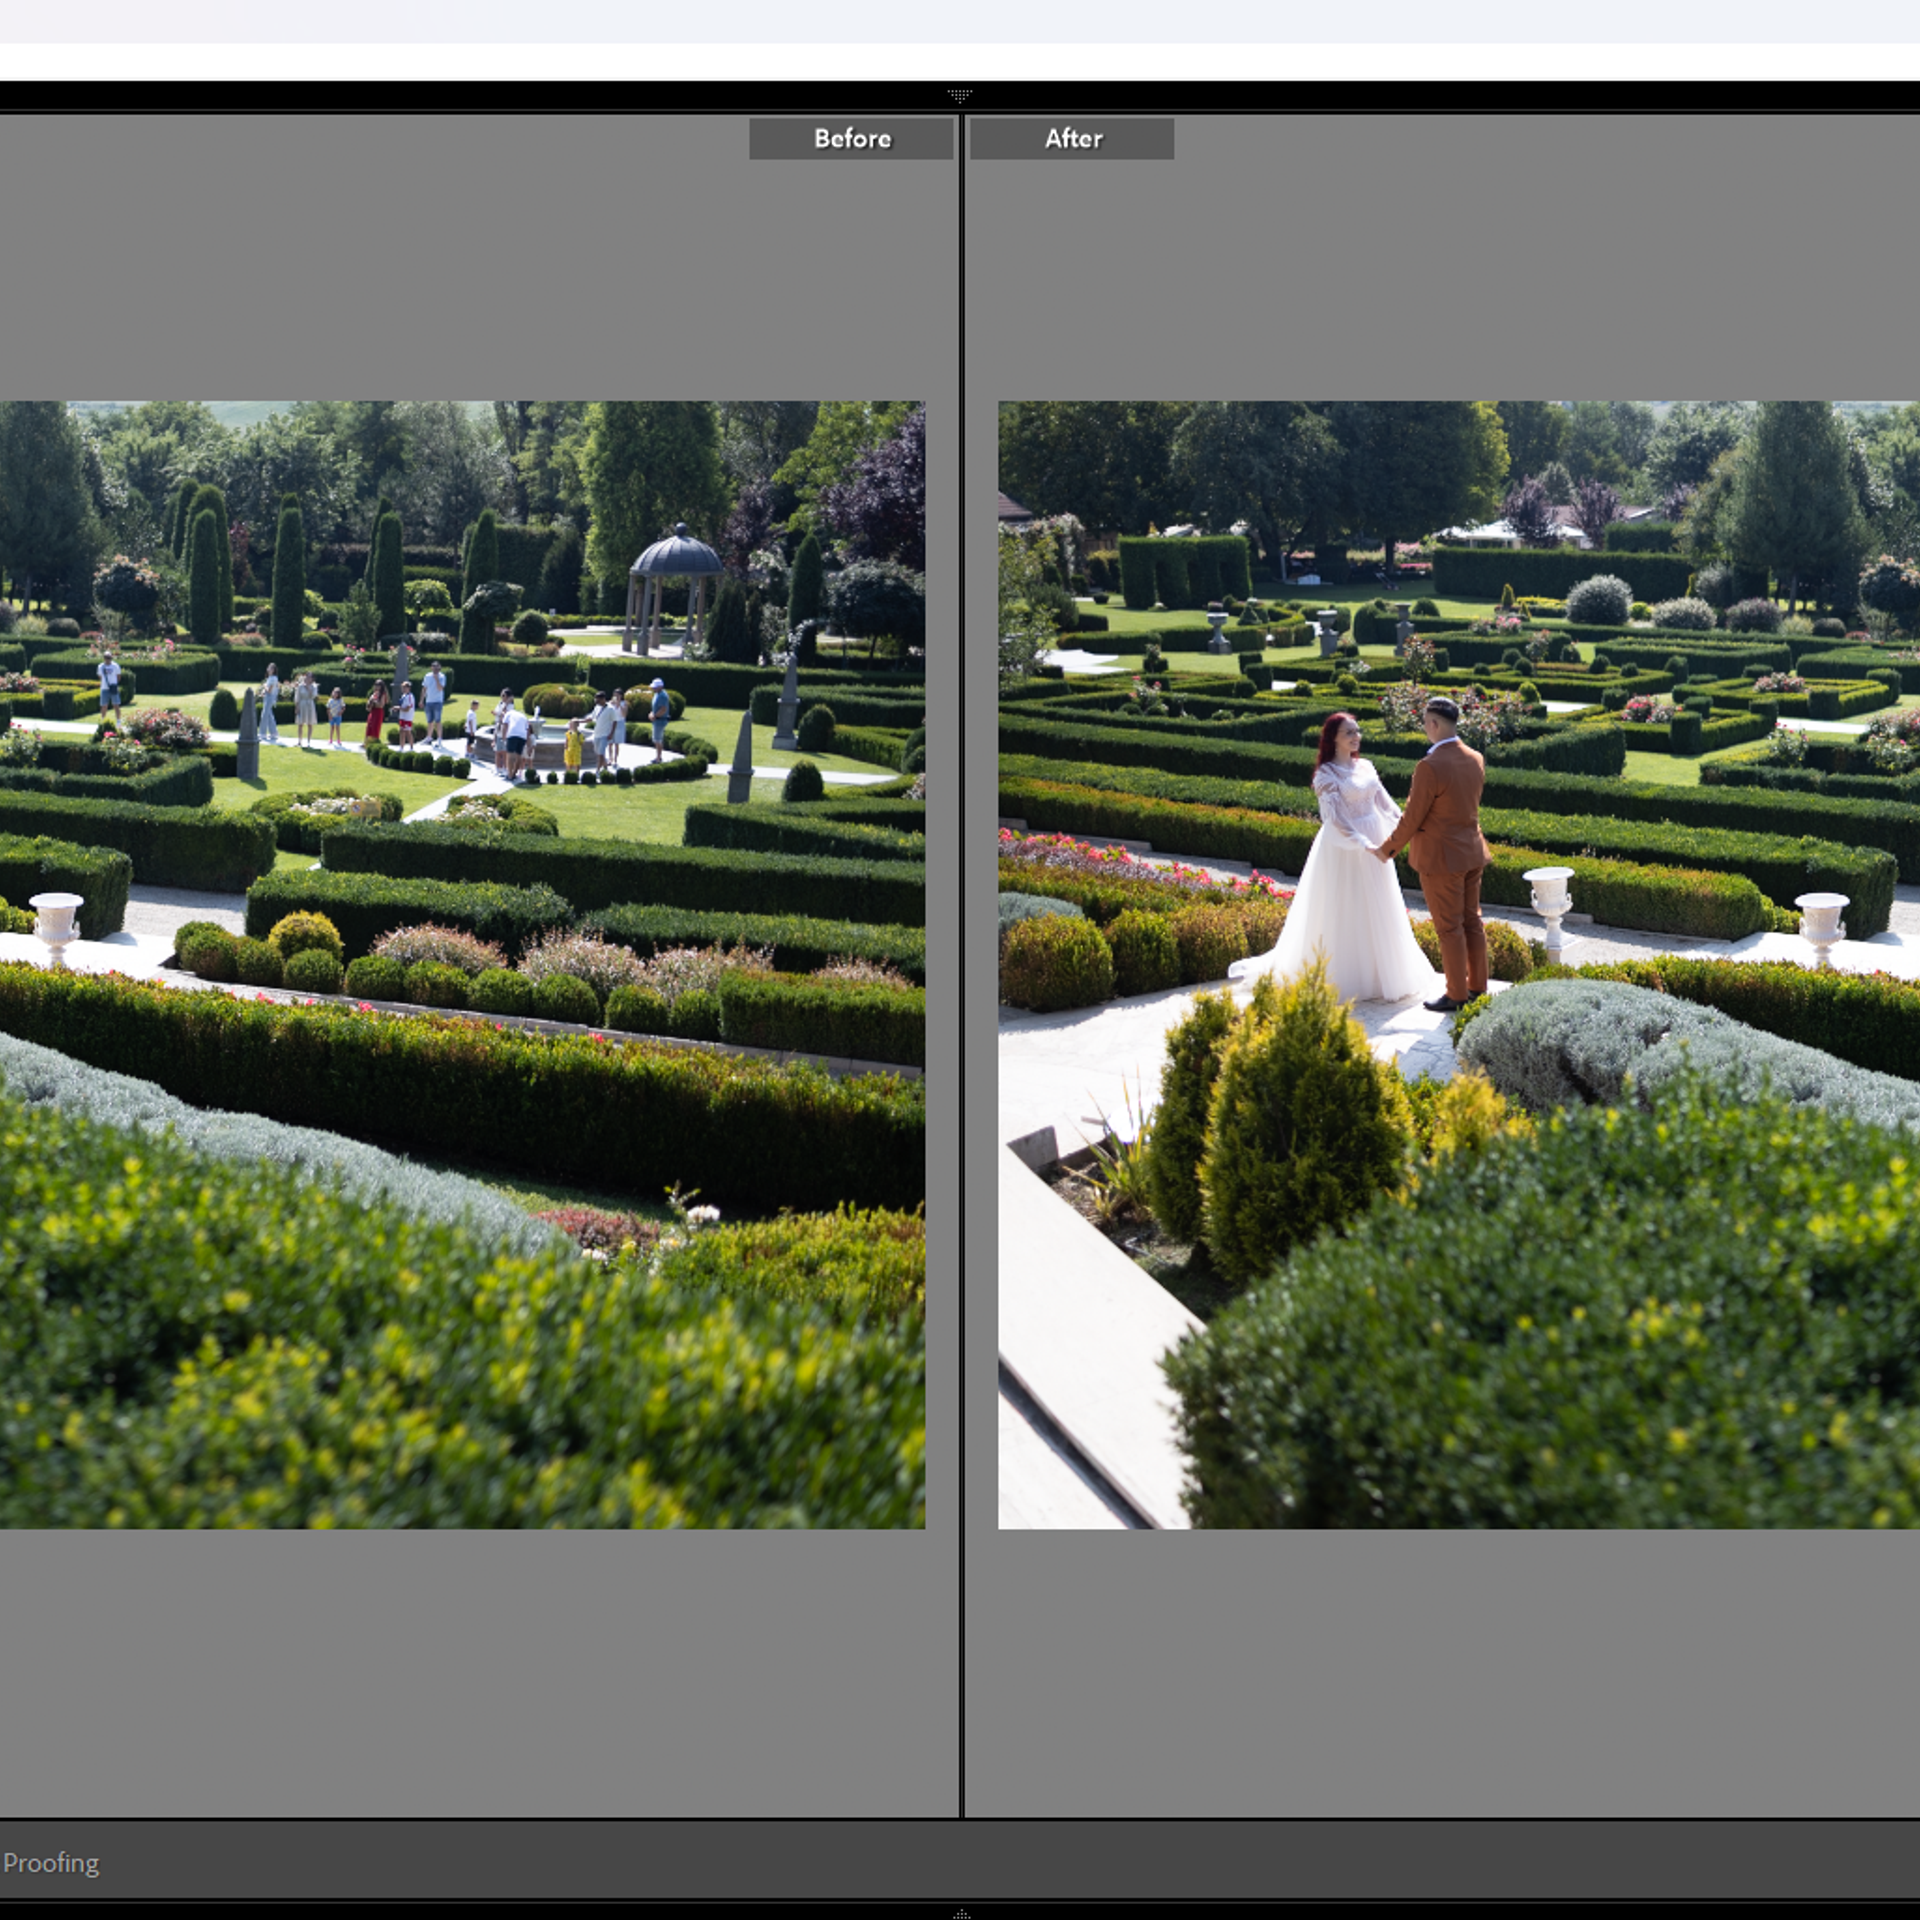
Task: Expand the bottom filmstrip panel arrow
Action: pyautogui.click(x=961, y=1913)
